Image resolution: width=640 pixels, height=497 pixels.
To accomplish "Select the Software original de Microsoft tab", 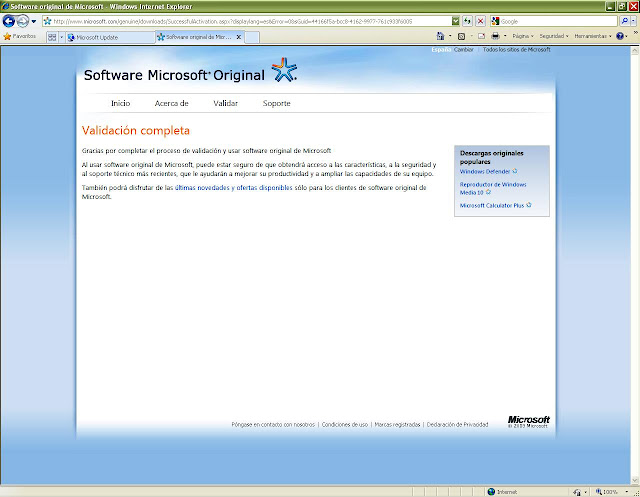I will coord(195,37).
